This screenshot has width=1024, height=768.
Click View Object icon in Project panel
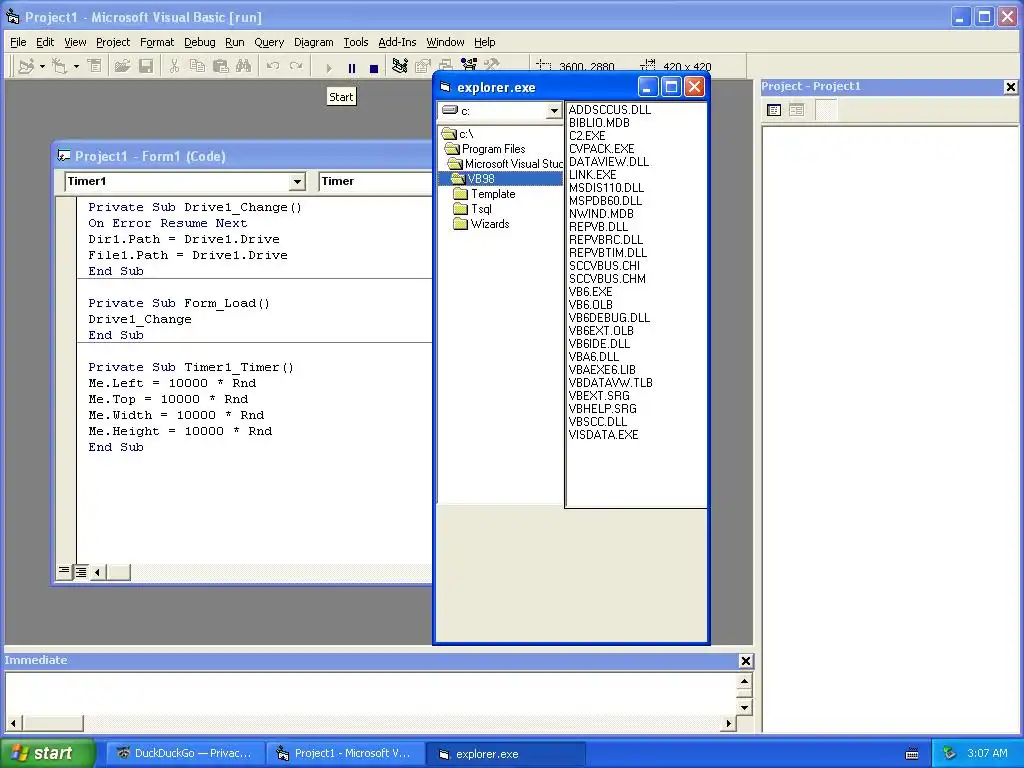pos(797,110)
